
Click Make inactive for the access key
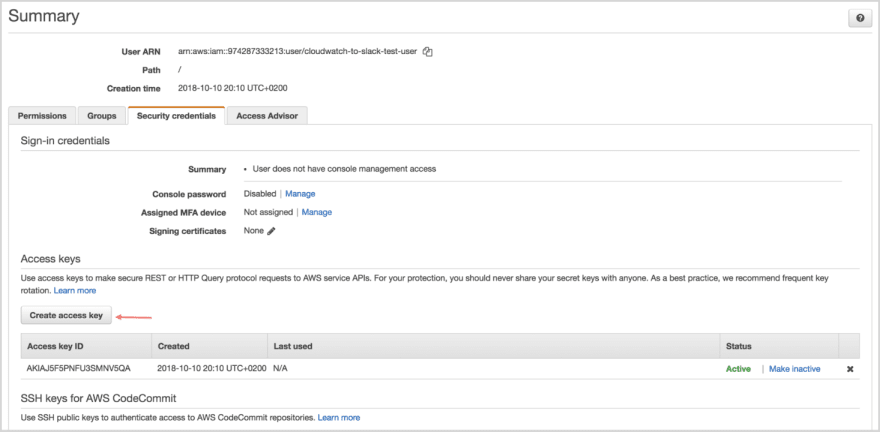(x=794, y=369)
